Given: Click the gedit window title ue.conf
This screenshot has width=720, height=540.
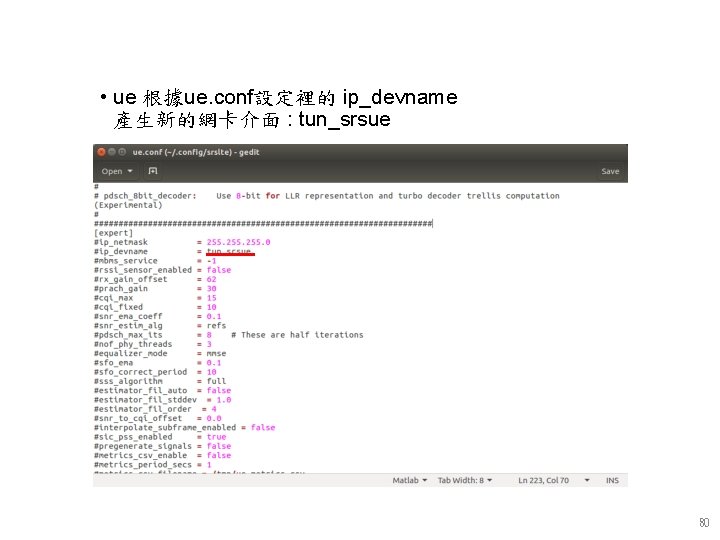Looking at the screenshot, I should tap(196, 152).
